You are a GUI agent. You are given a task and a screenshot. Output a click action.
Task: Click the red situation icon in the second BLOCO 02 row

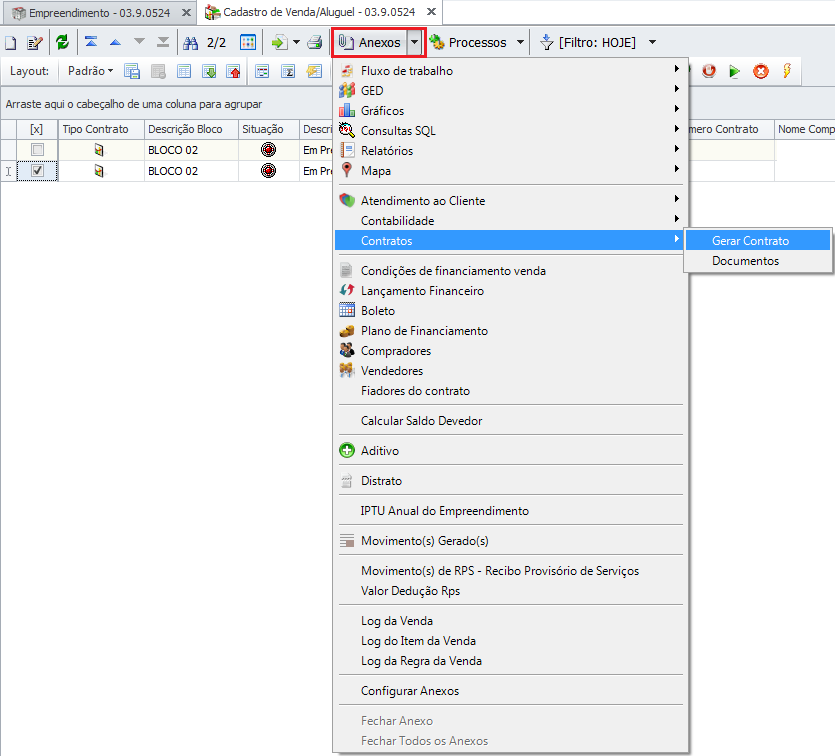pos(268,171)
